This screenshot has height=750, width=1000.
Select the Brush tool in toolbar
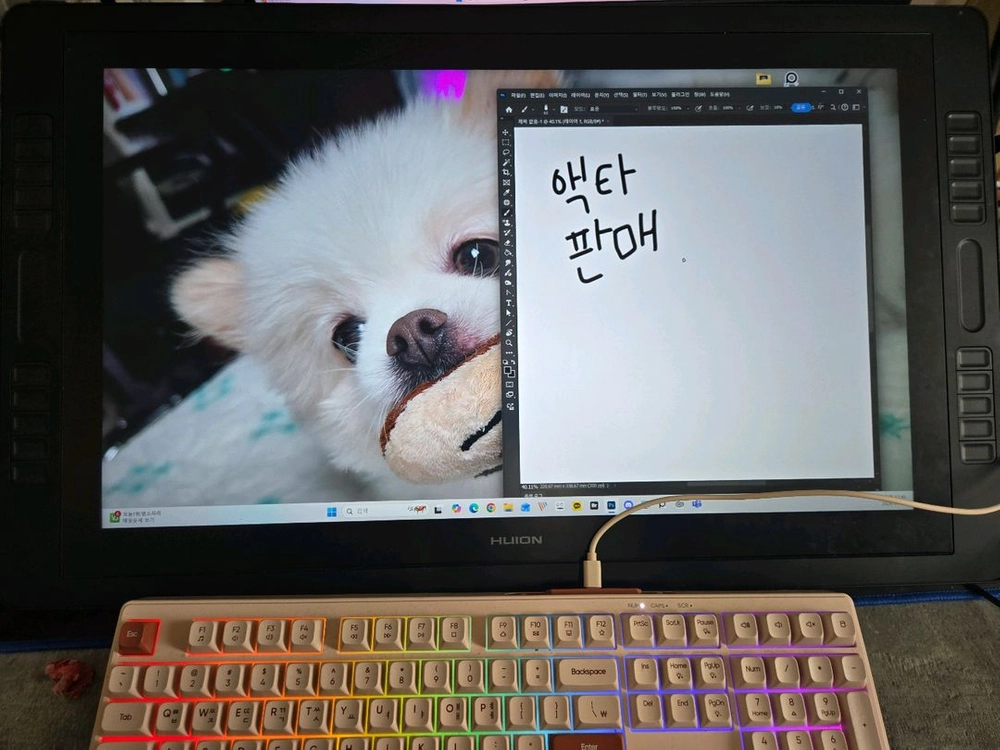point(507,212)
